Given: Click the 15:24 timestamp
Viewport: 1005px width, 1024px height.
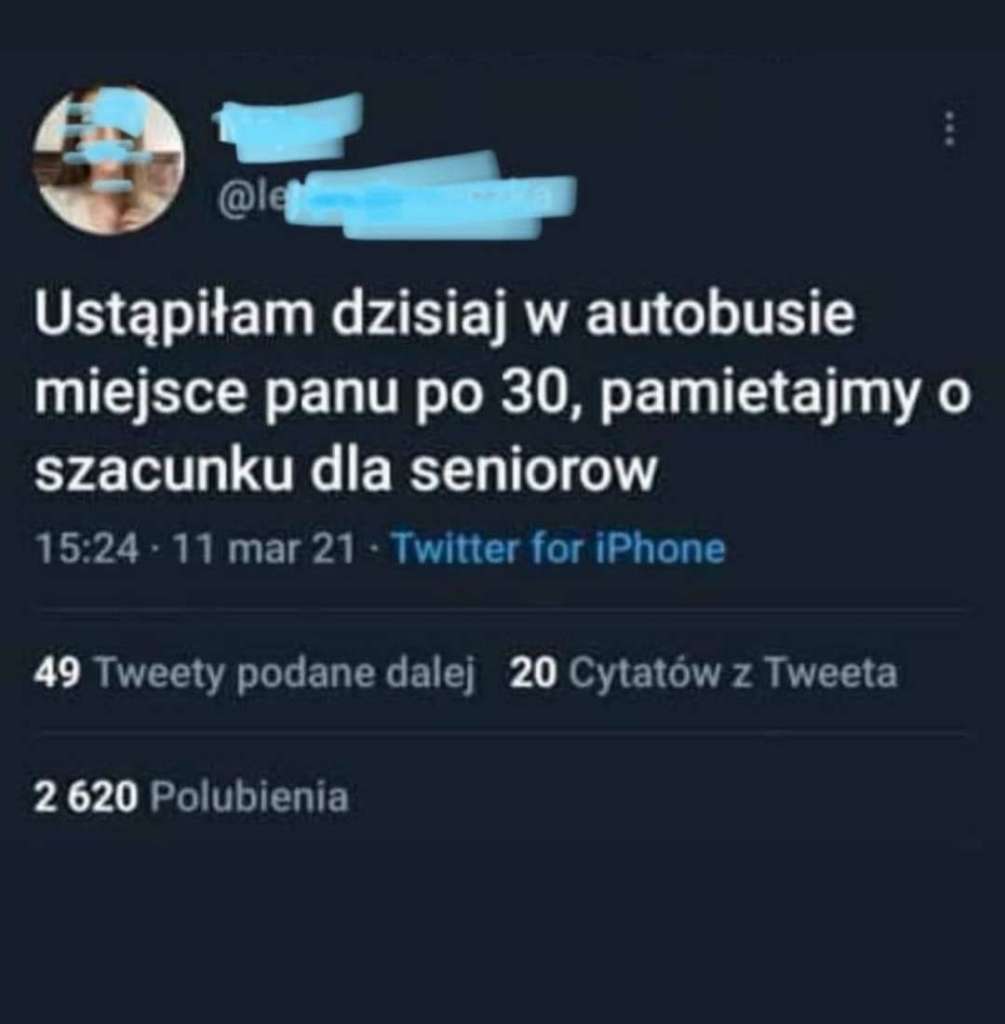Looking at the screenshot, I should coord(88,548).
